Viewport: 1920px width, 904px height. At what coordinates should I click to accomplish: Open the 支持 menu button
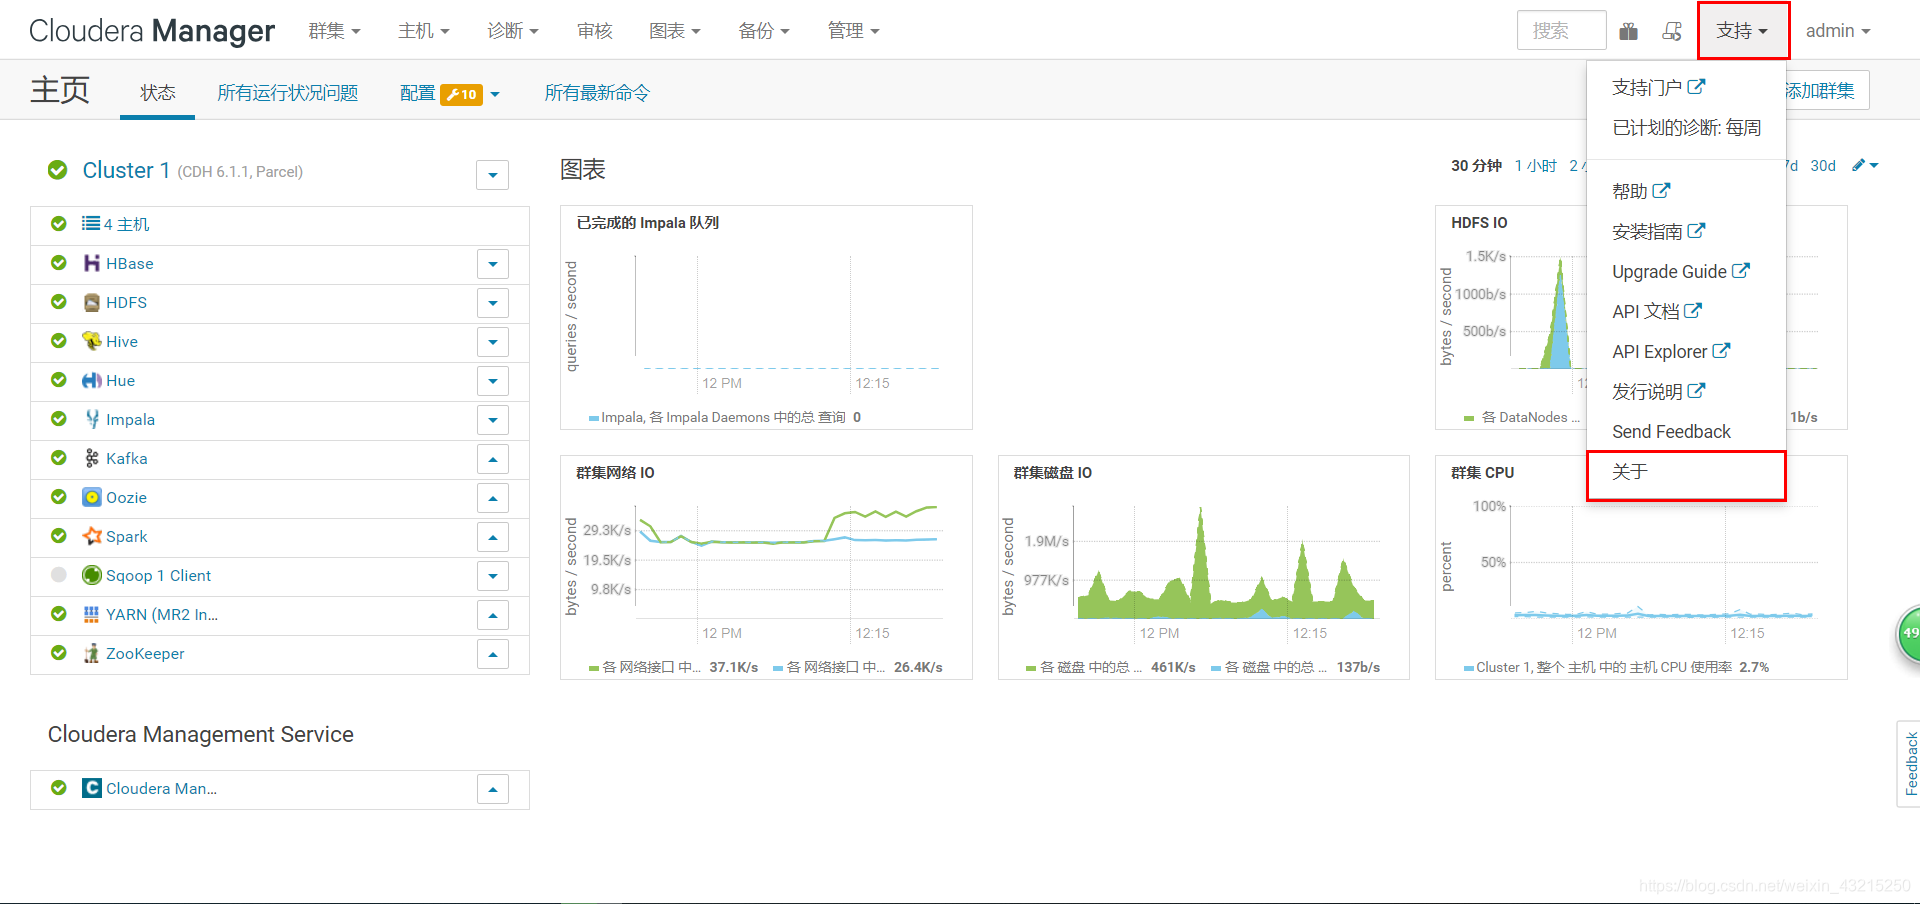(x=1743, y=31)
